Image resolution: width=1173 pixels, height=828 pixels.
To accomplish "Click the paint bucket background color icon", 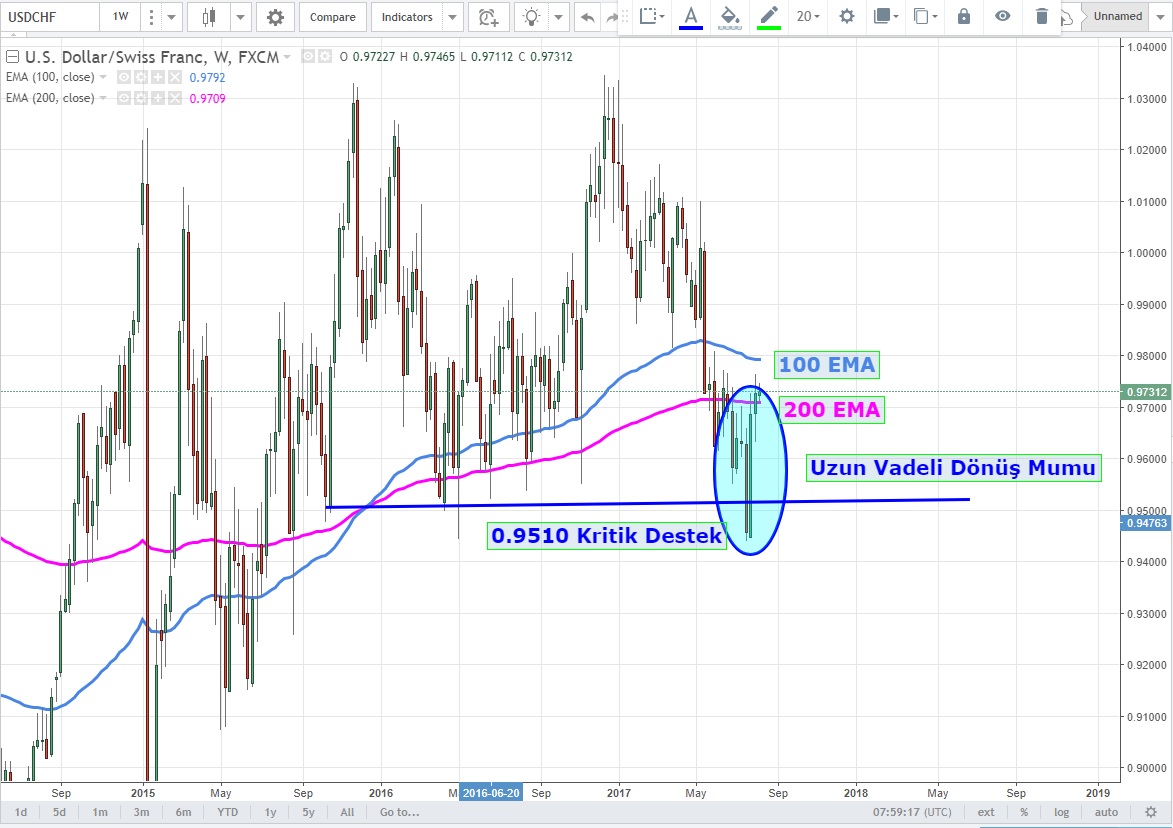I will [x=730, y=16].
